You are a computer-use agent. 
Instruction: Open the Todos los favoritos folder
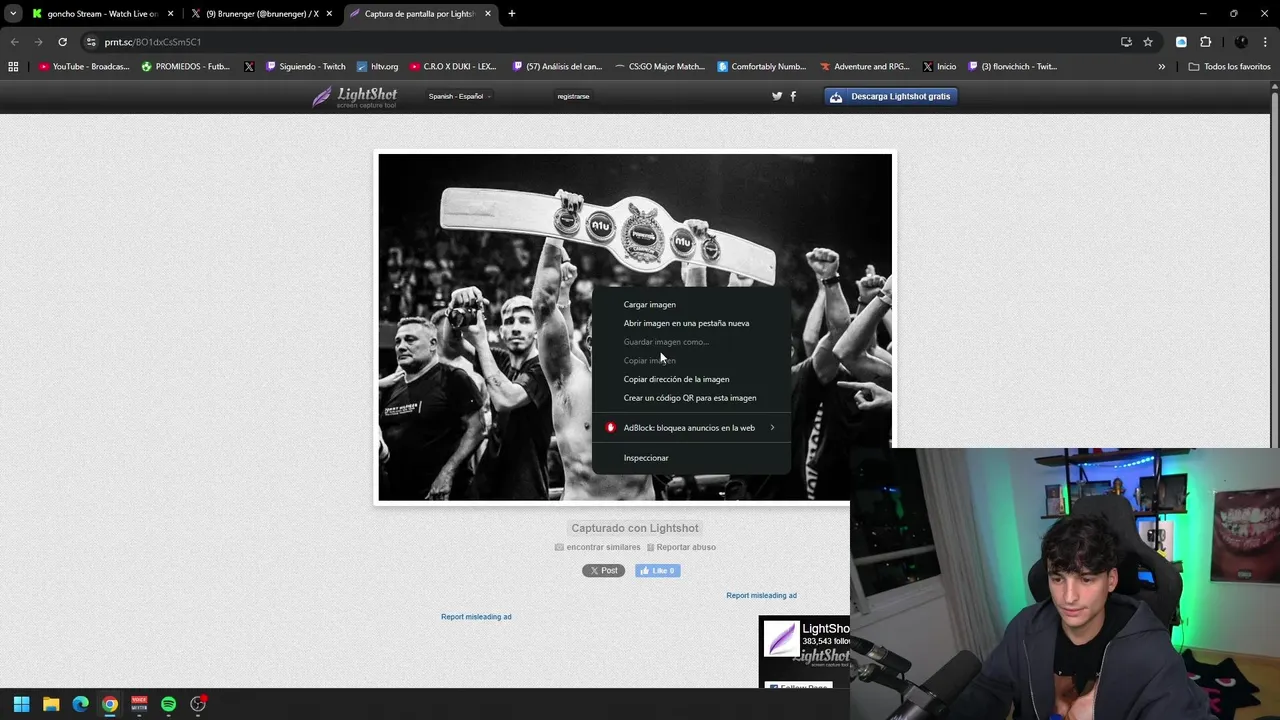1229,67
